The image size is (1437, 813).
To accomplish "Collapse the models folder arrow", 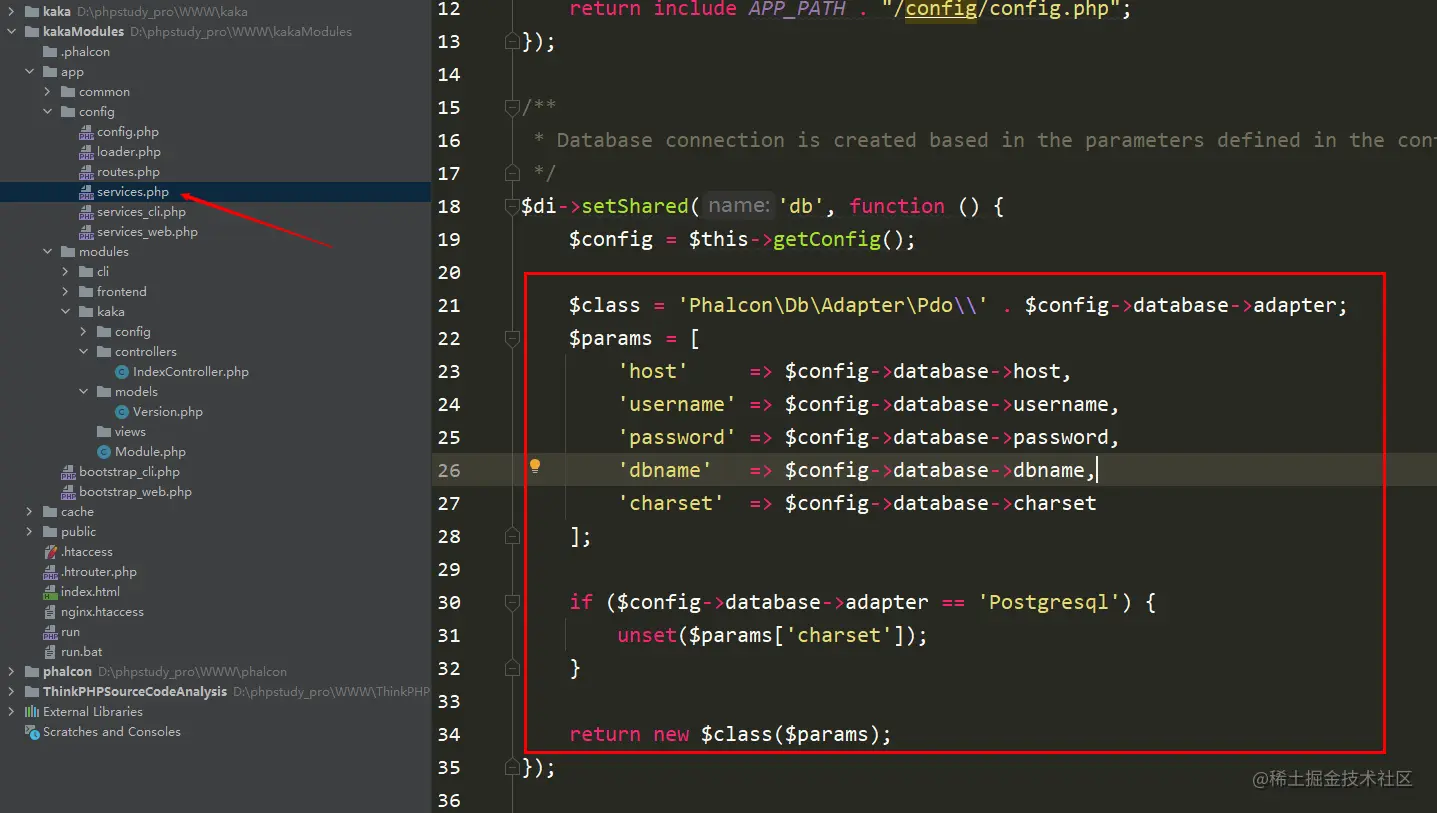I will point(83,392).
